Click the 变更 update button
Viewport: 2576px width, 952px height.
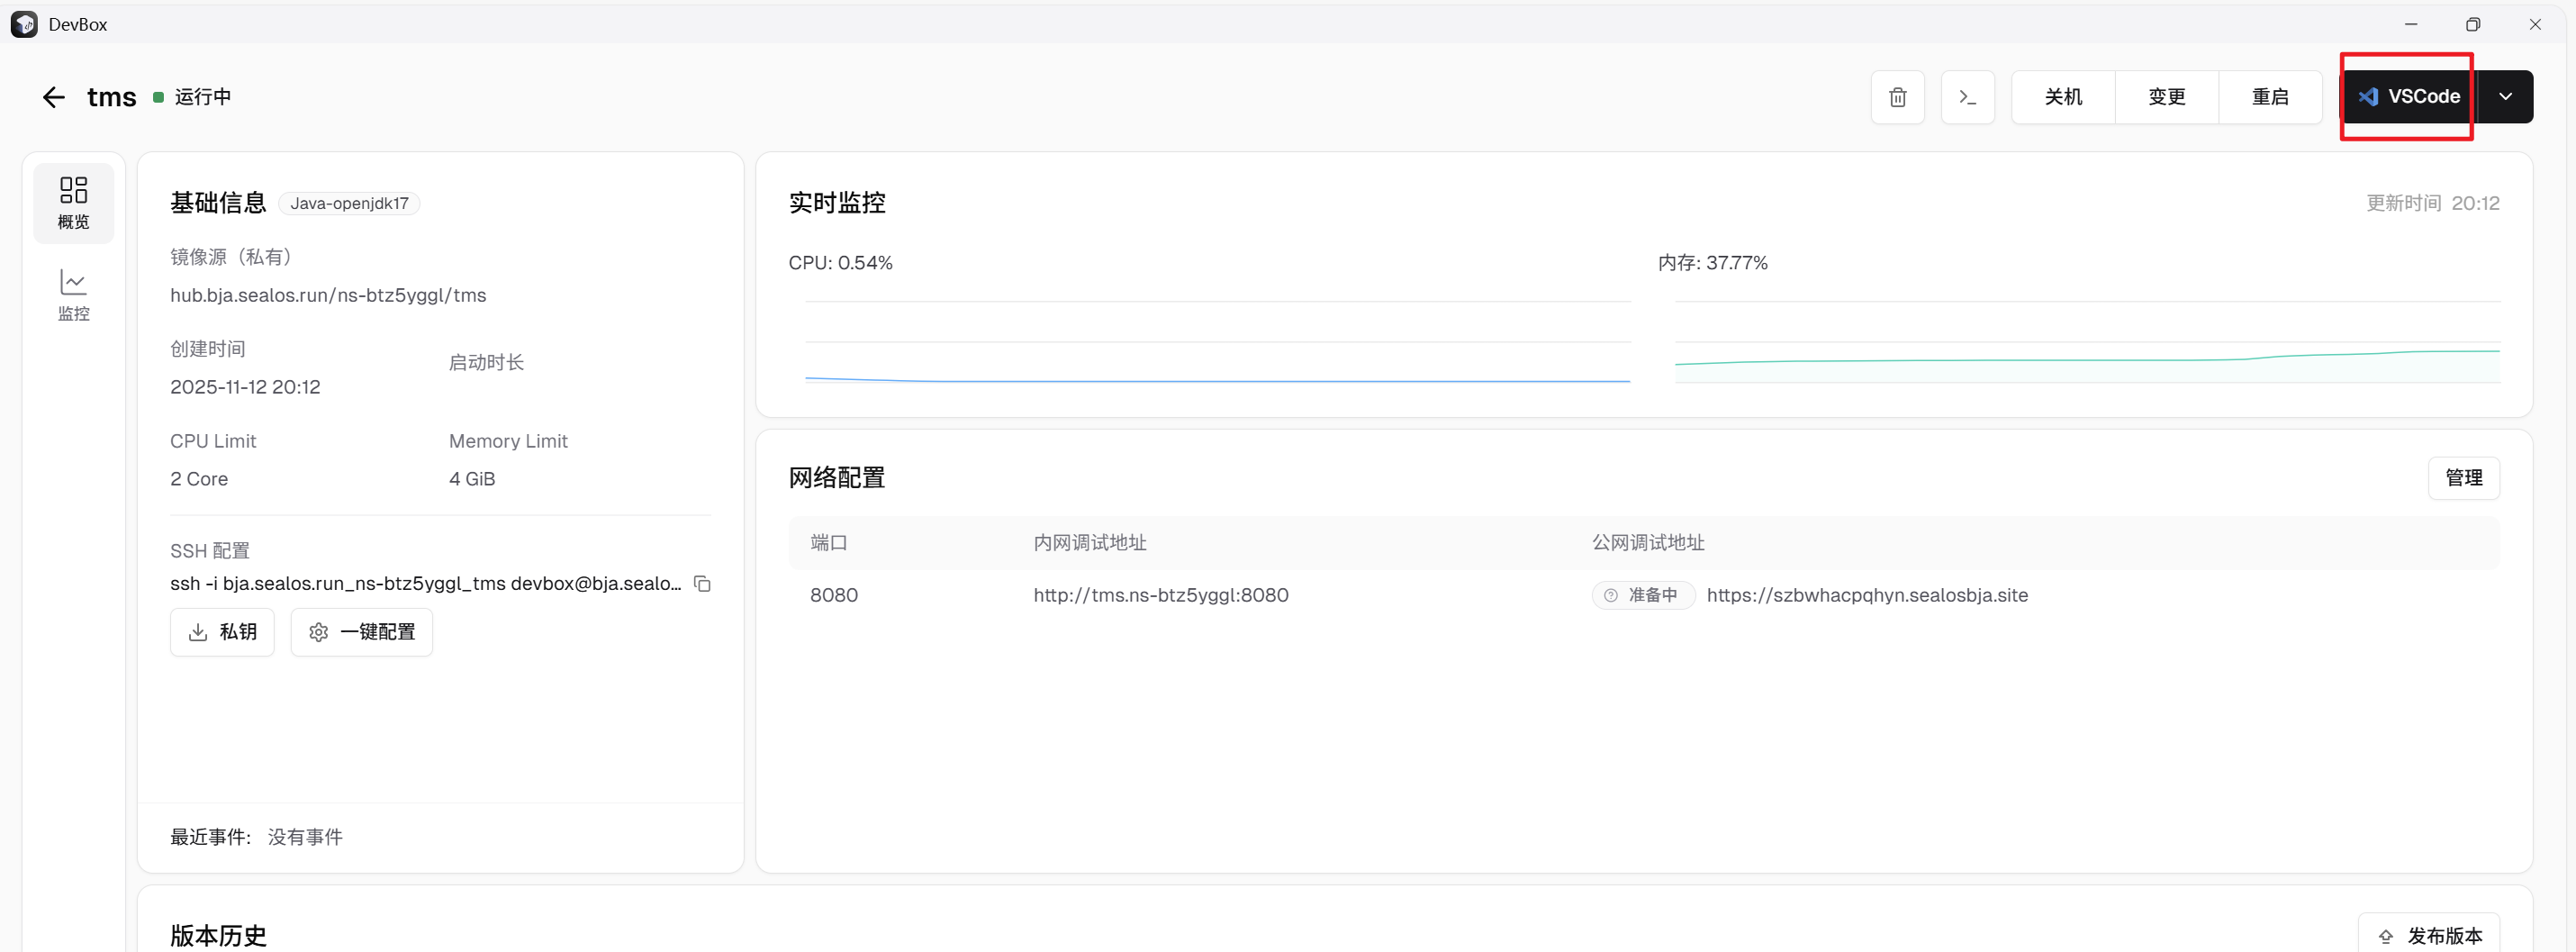point(2166,97)
